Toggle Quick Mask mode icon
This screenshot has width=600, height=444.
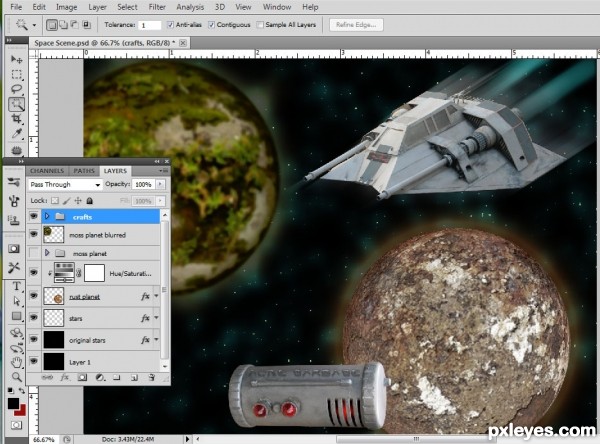click(16, 425)
